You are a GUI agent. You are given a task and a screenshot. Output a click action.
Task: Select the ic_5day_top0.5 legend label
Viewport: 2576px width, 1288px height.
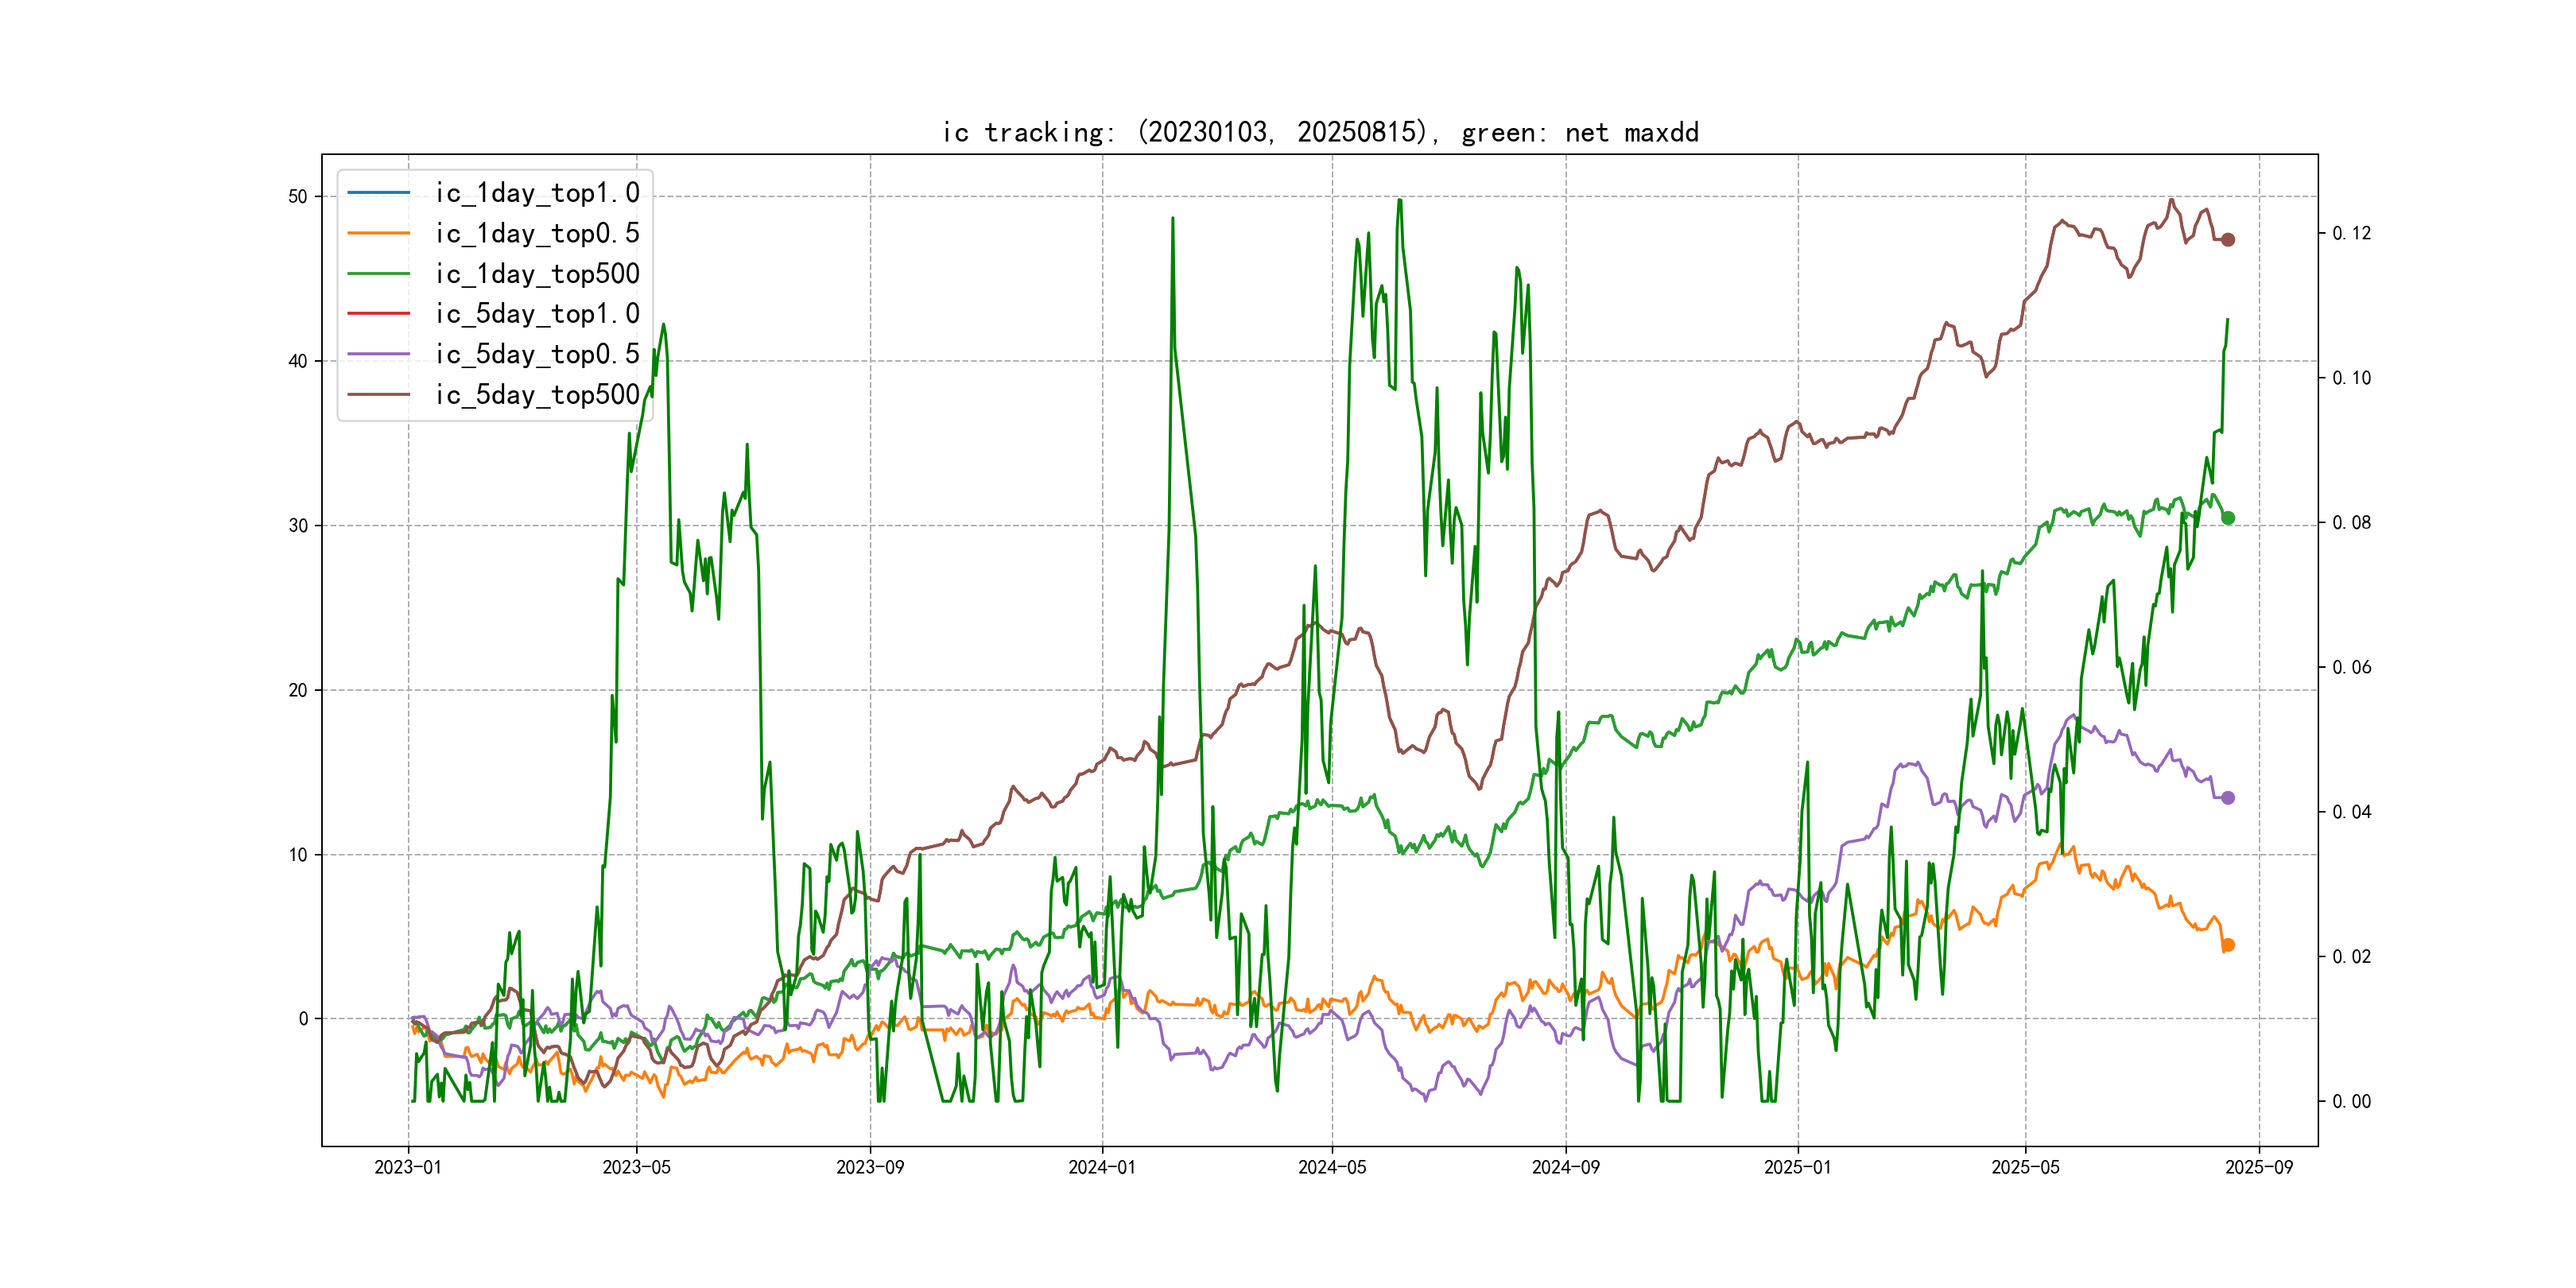[x=537, y=354]
